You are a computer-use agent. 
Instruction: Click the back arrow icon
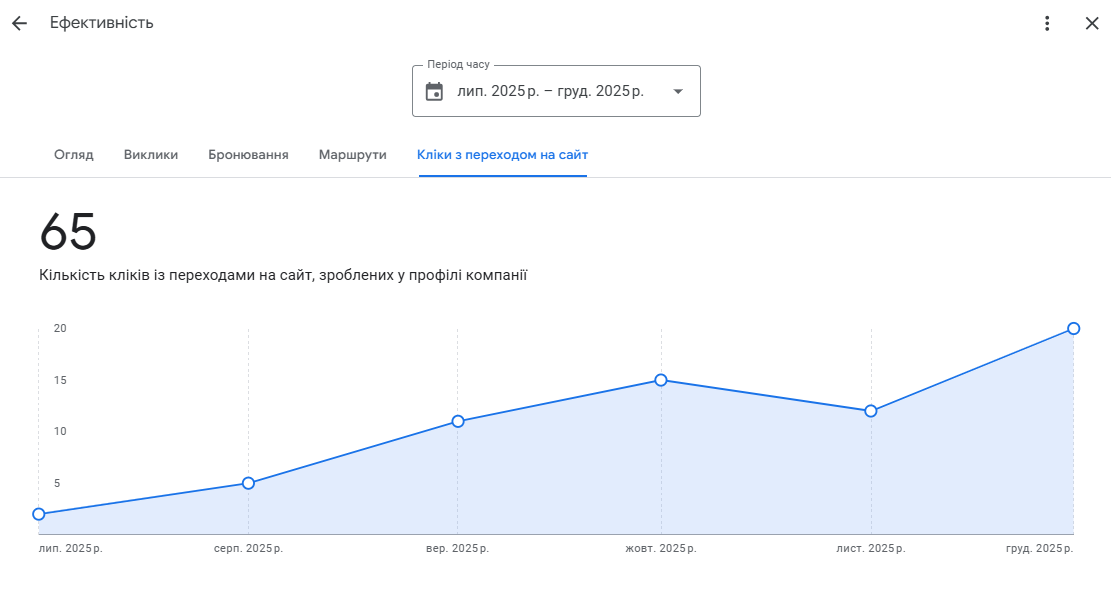point(19,23)
